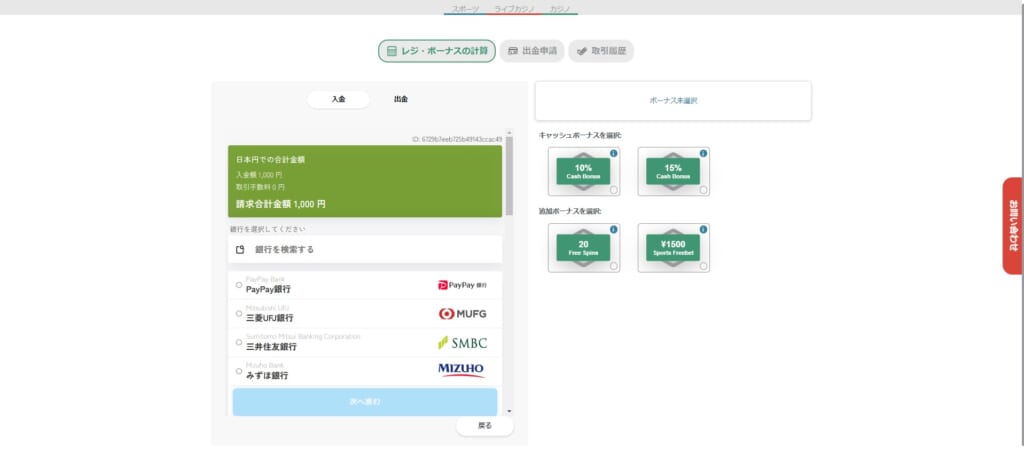The image size is (1024, 476).
Task: Click info icon on 10% Cash Bonus card
Action: tap(613, 153)
